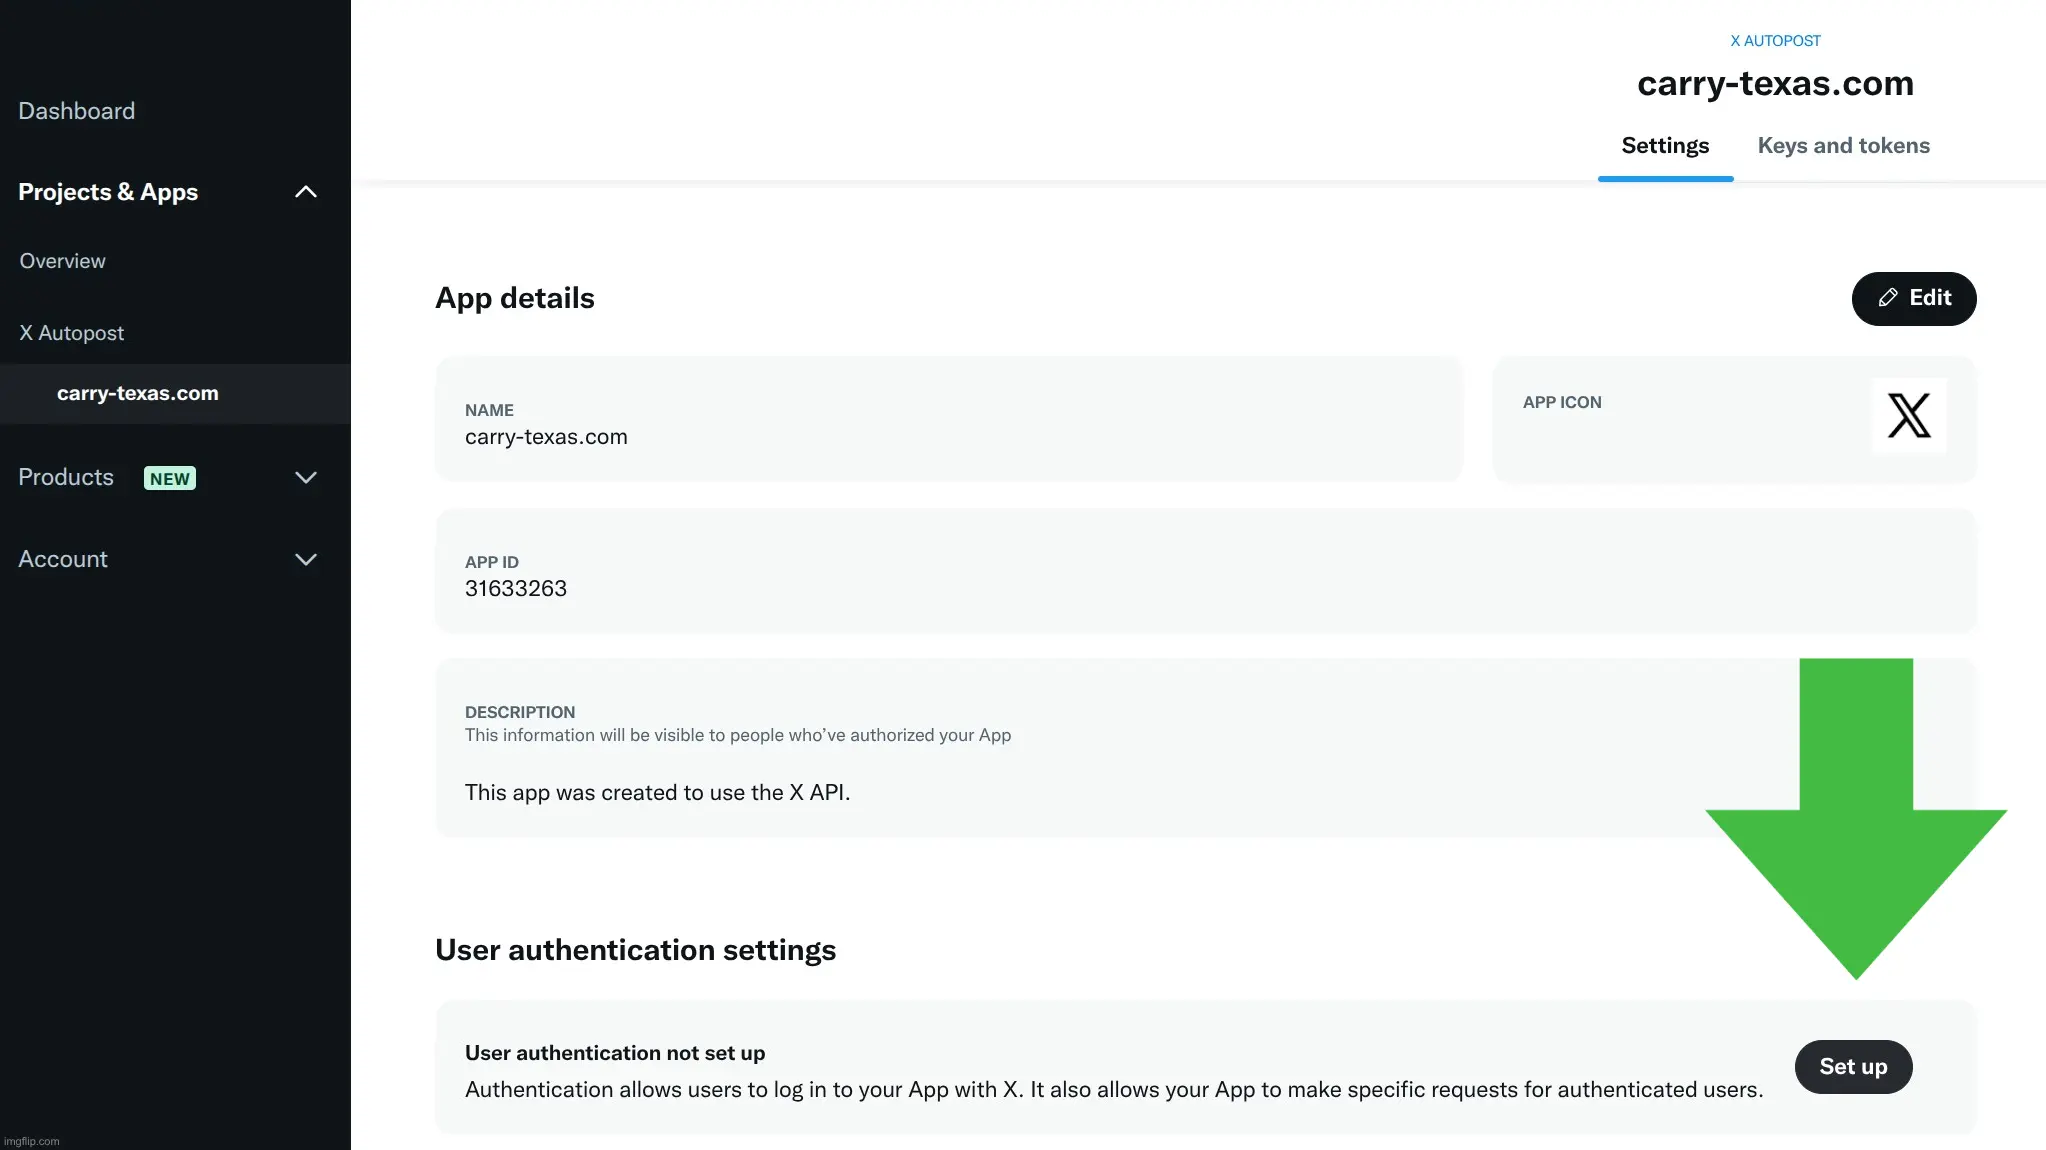Expand the Account section chevron
2046x1150 pixels.
point(306,560)
